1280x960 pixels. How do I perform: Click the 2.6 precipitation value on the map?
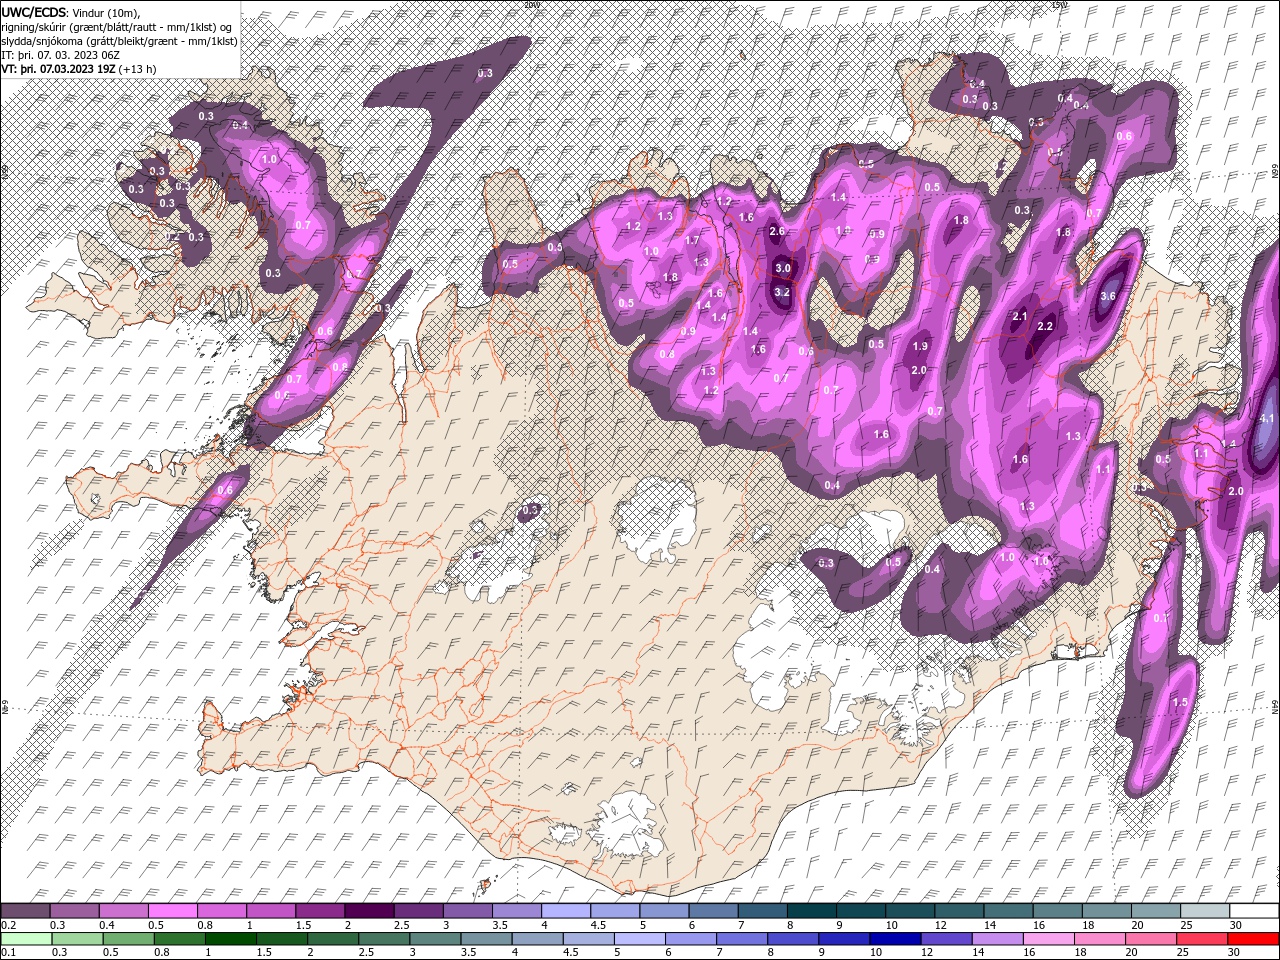[x=777, y=231]
